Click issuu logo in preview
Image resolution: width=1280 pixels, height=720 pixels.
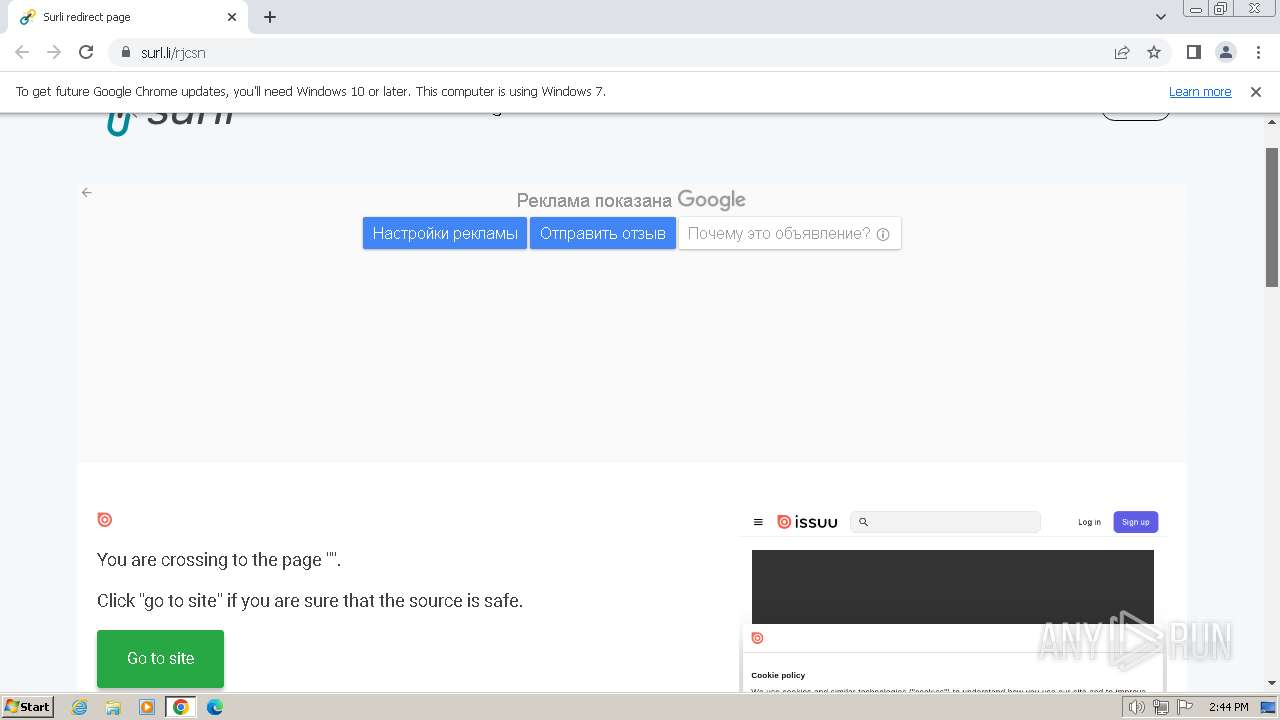(x=808, y=522)
